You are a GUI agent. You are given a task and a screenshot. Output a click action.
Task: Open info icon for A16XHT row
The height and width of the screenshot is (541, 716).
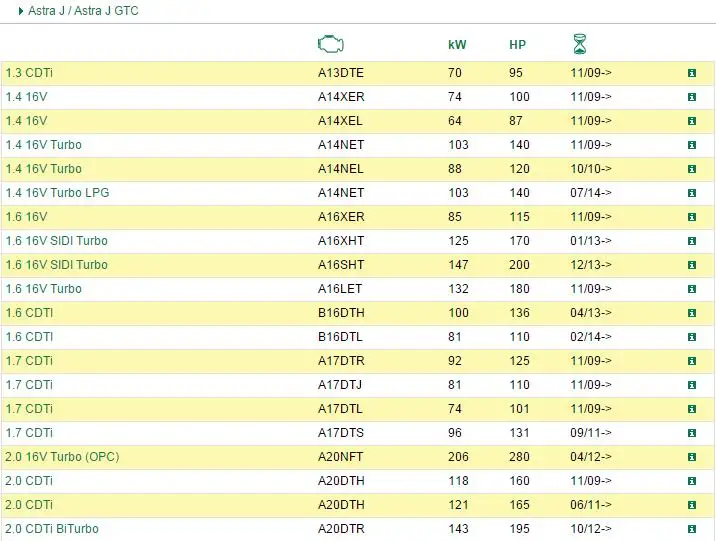pos(692,241)
